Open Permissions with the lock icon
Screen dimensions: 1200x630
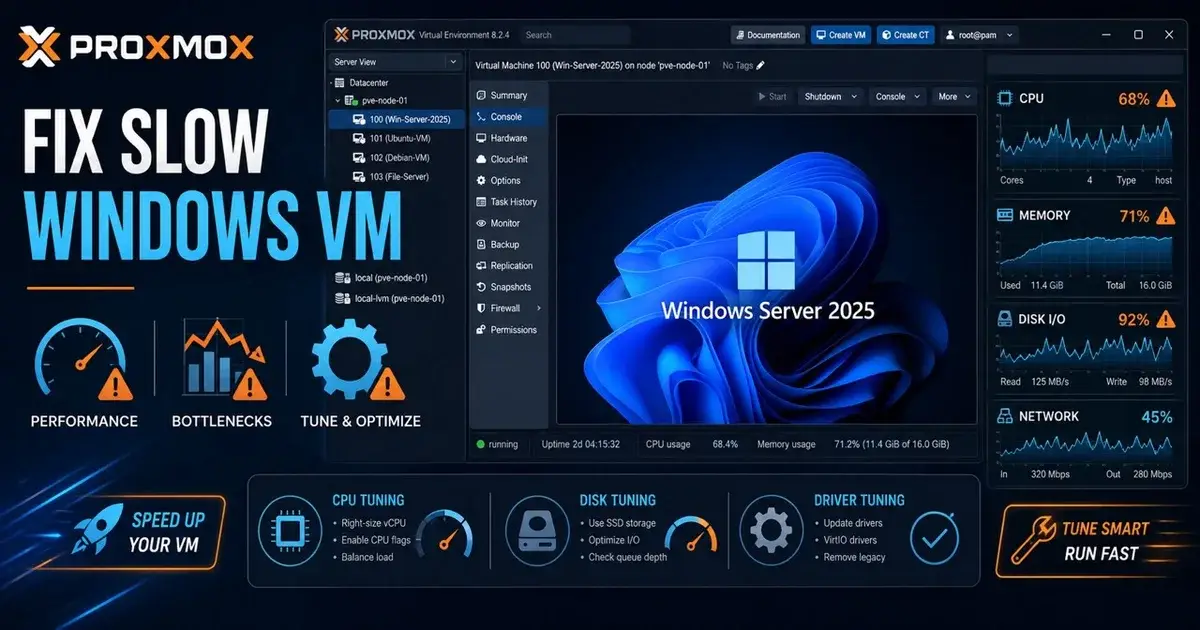pyautogui.click(x=509, y=329)
